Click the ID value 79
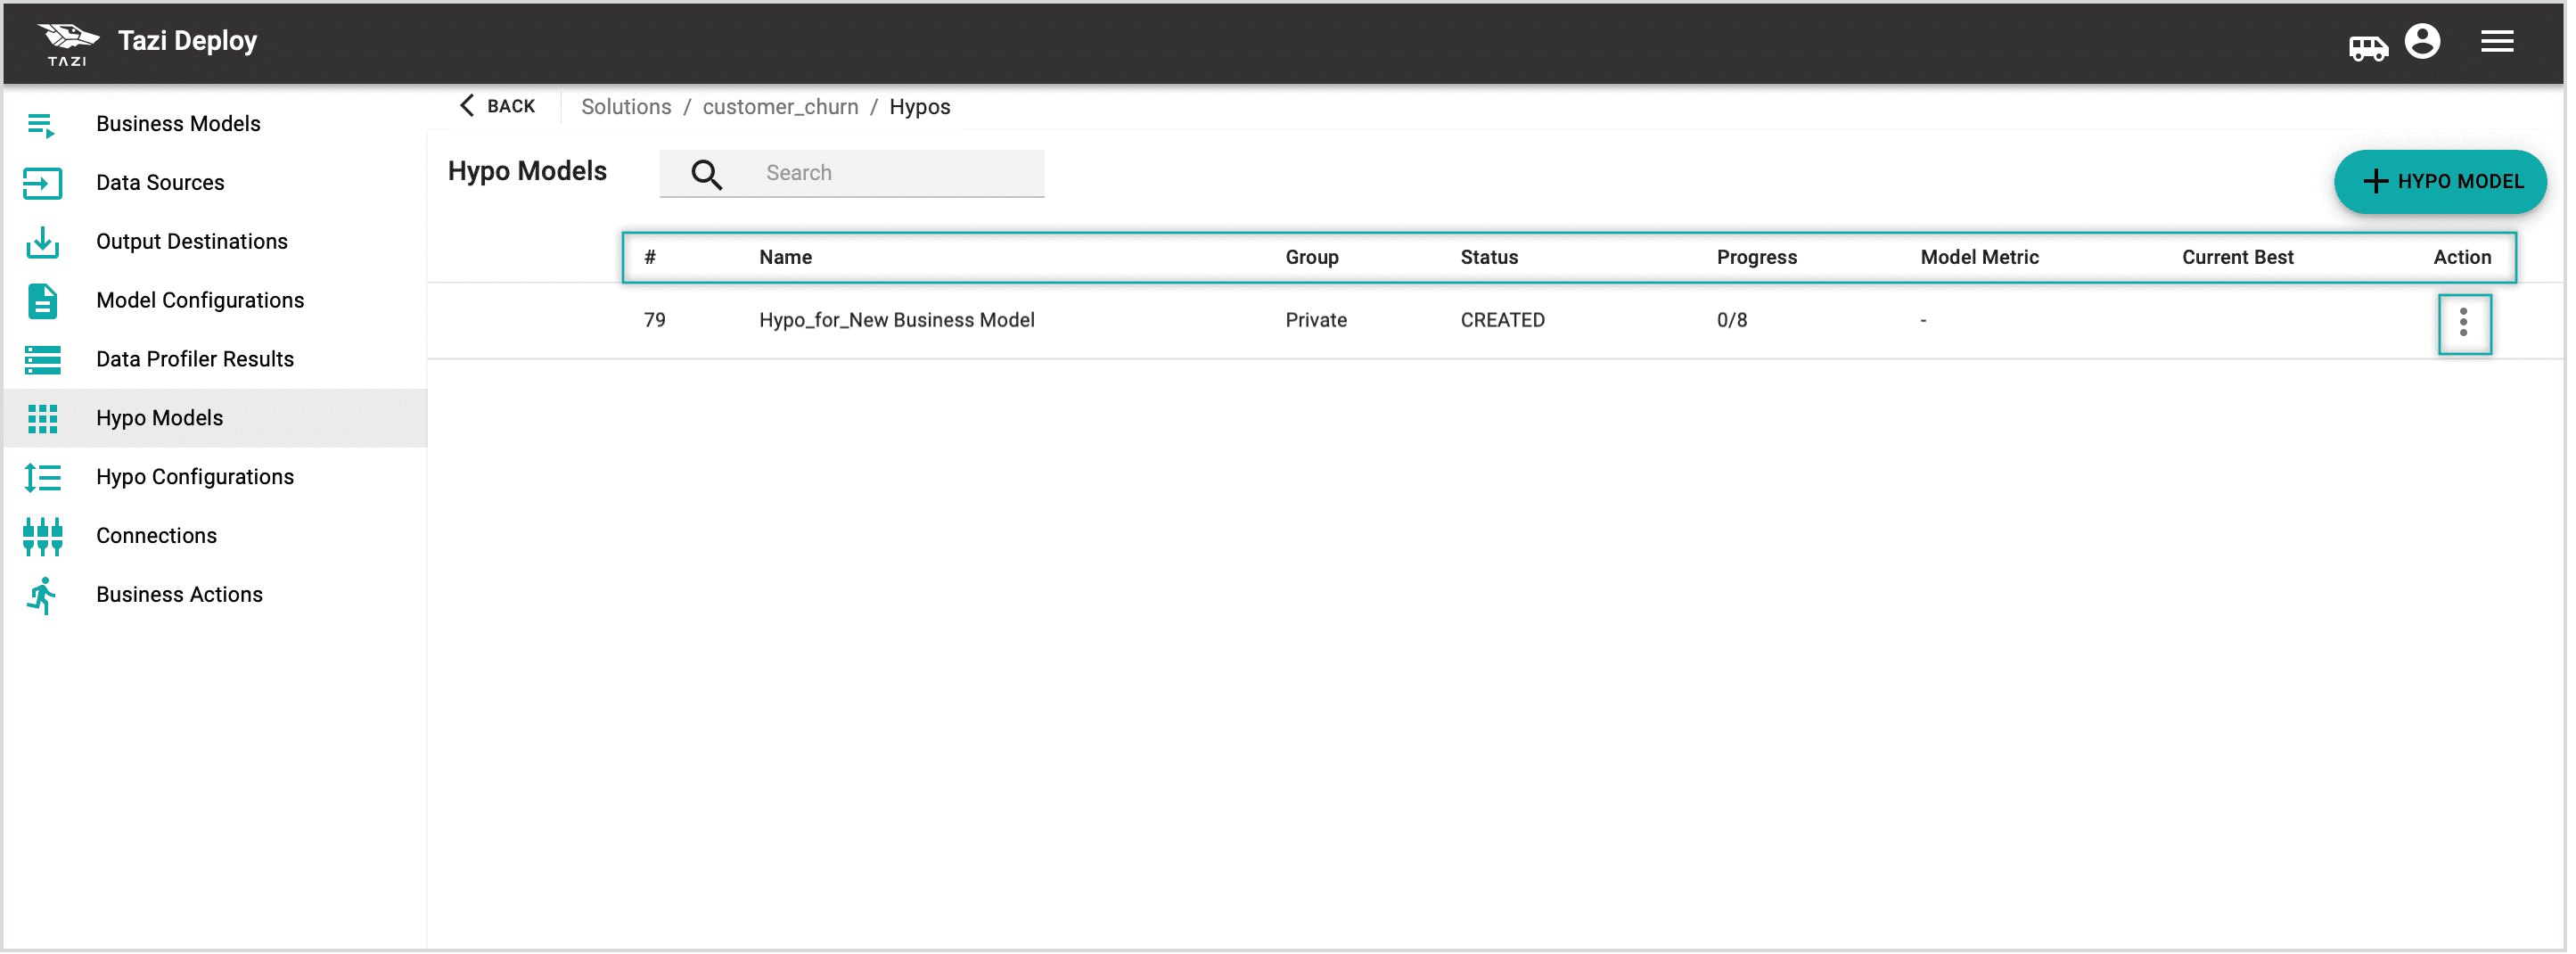Viewport: 2576px width, 954px height. (657, 321)
